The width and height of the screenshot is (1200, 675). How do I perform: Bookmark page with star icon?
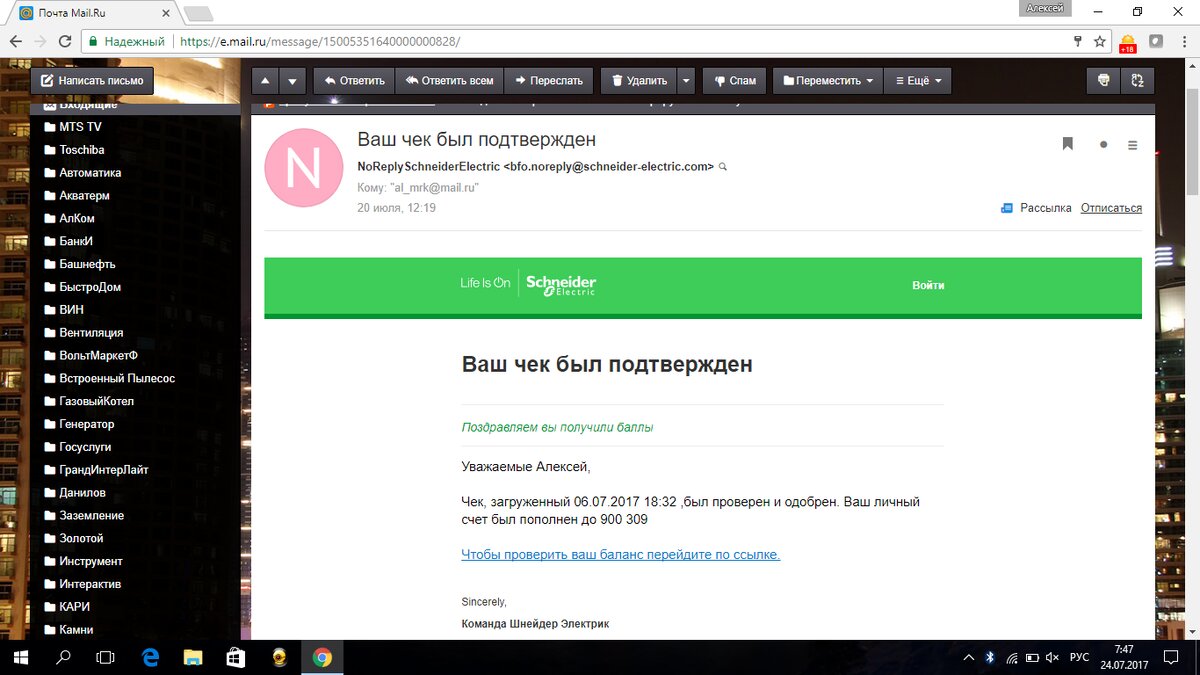[1100, 42]
